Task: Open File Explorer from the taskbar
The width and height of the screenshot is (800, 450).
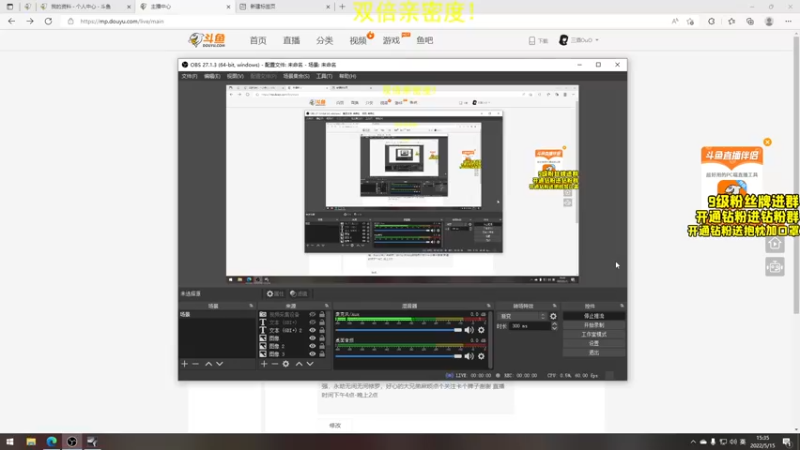Action: 31,441
